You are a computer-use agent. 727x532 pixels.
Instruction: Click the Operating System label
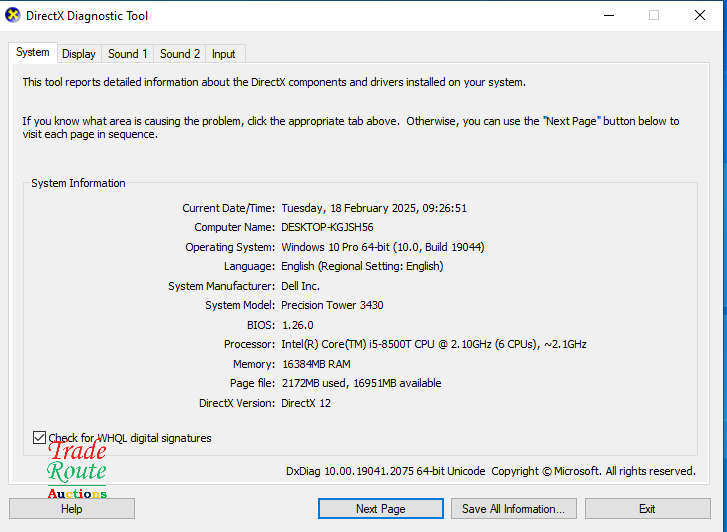(230, 247)
